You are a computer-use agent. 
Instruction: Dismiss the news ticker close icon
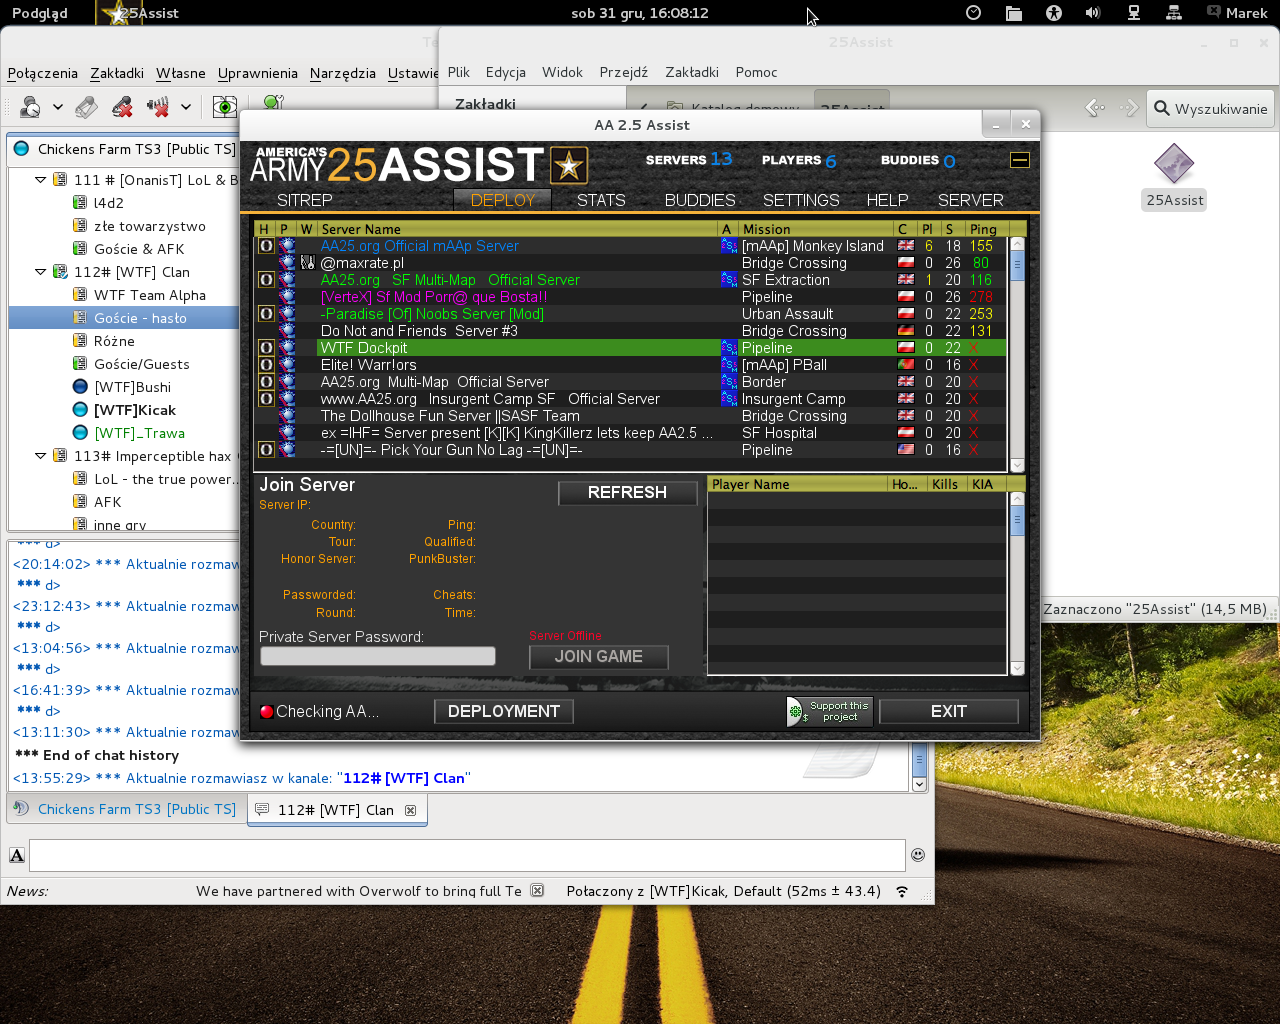click(537, 890)
